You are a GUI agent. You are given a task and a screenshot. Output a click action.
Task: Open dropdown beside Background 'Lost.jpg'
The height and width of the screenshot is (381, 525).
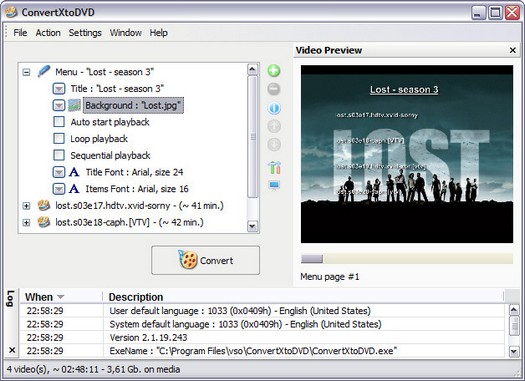(x=59, y=105)
